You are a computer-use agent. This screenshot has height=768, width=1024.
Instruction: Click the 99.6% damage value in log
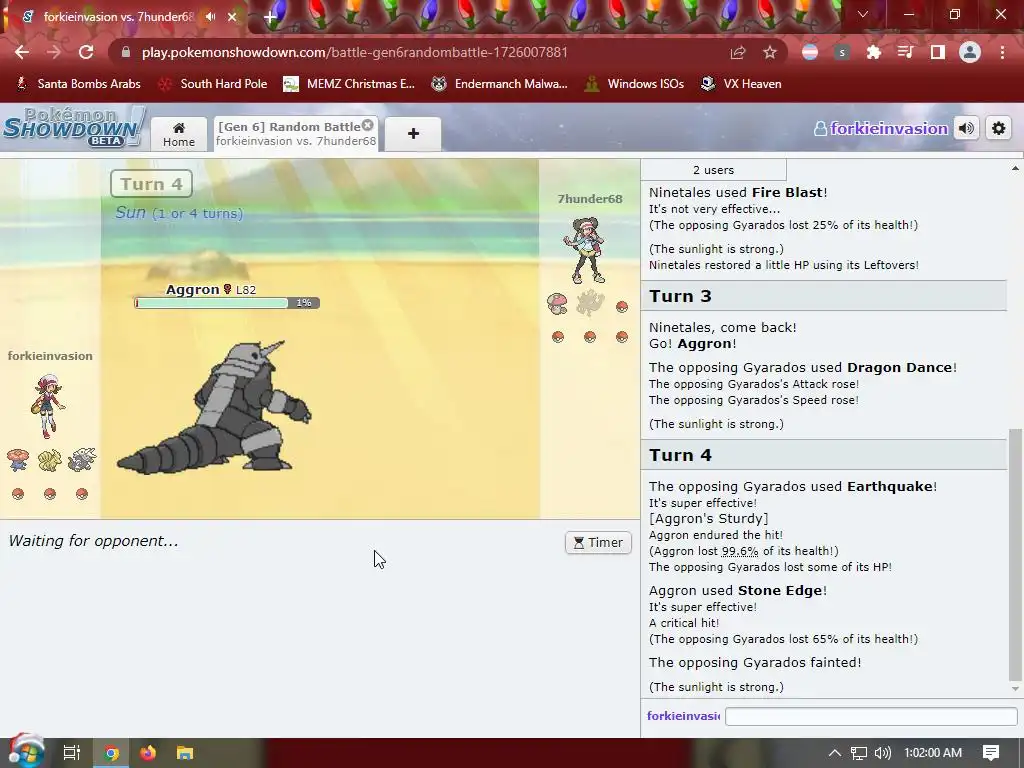click(x=740, y=551)
